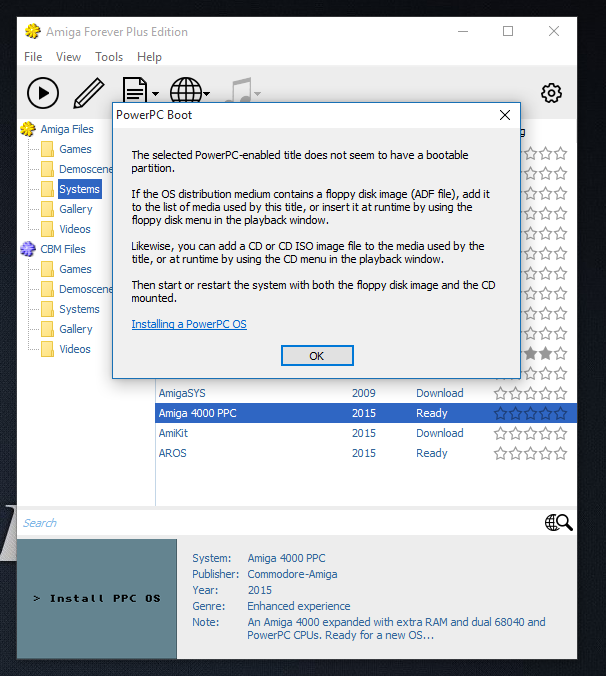Click the Search input field
This screenshot has height=676, width=606.
pos(280,523)
